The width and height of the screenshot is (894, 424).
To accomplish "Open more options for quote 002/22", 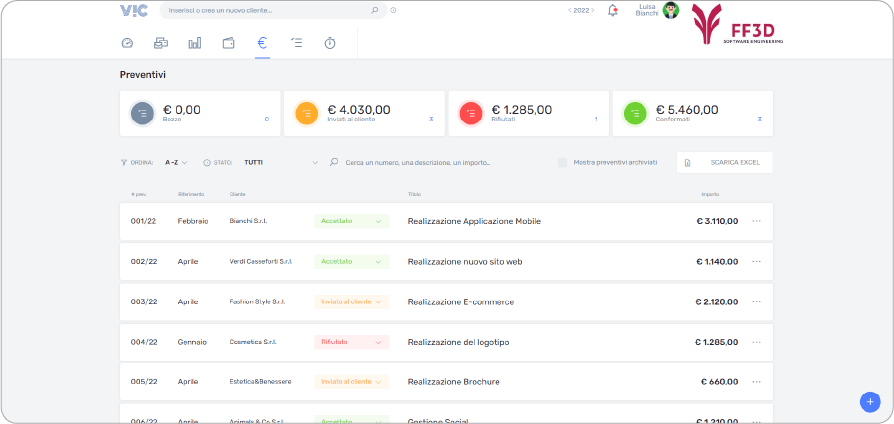I will point(757,262).
